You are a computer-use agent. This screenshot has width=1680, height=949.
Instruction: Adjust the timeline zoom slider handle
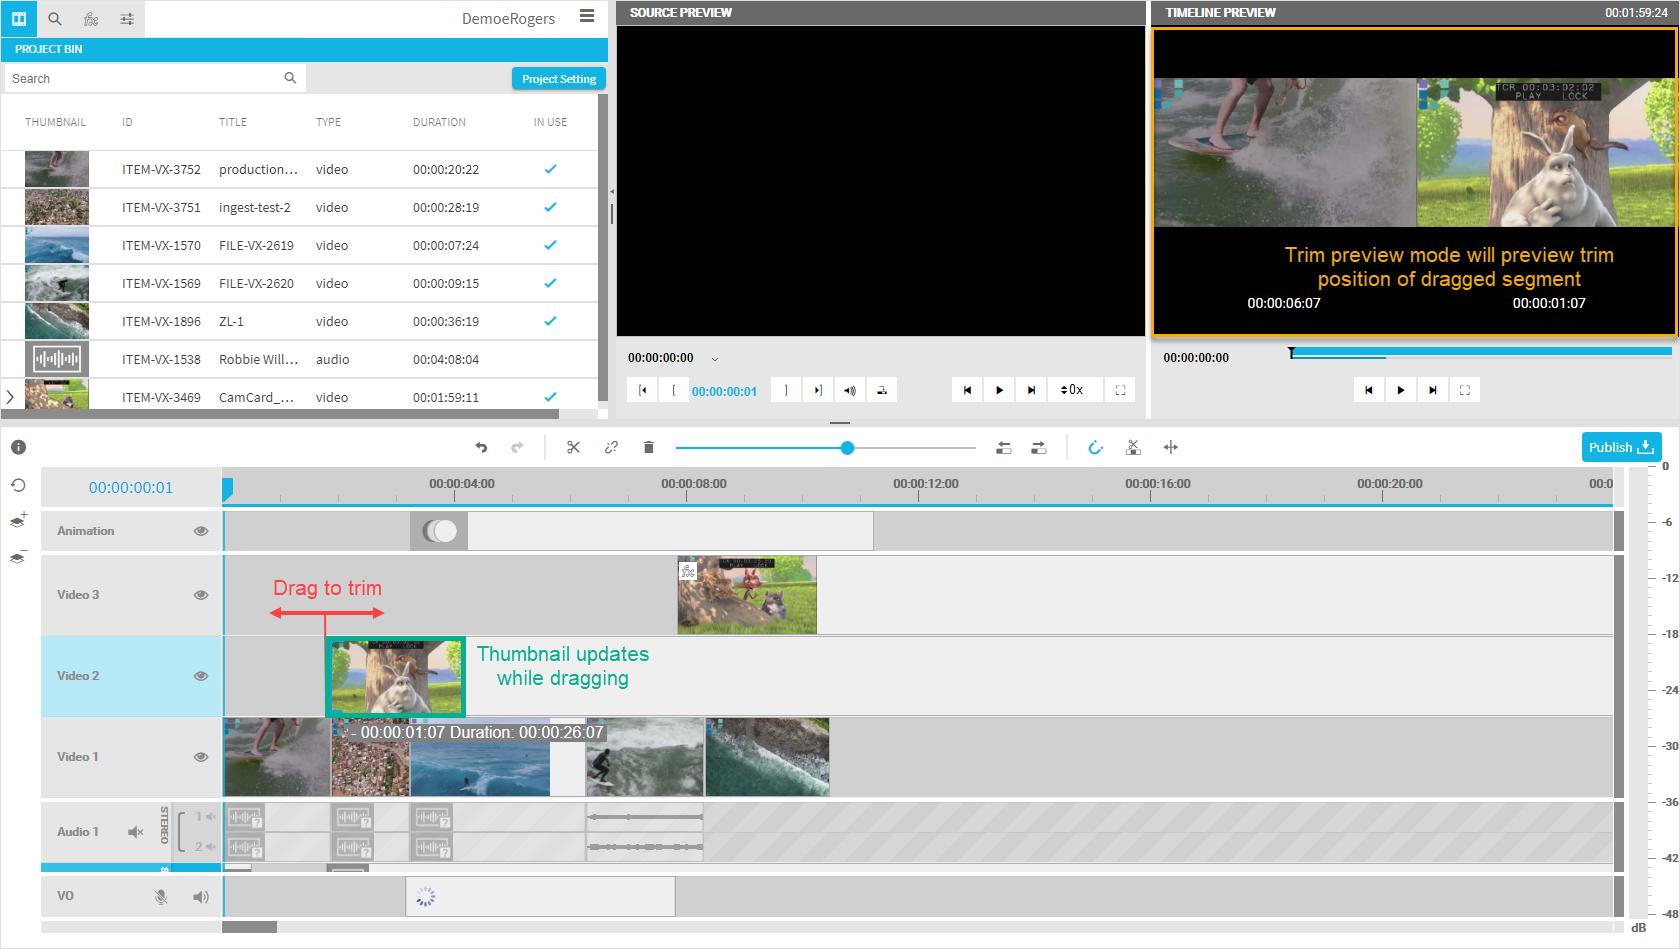tap(847, 448)
